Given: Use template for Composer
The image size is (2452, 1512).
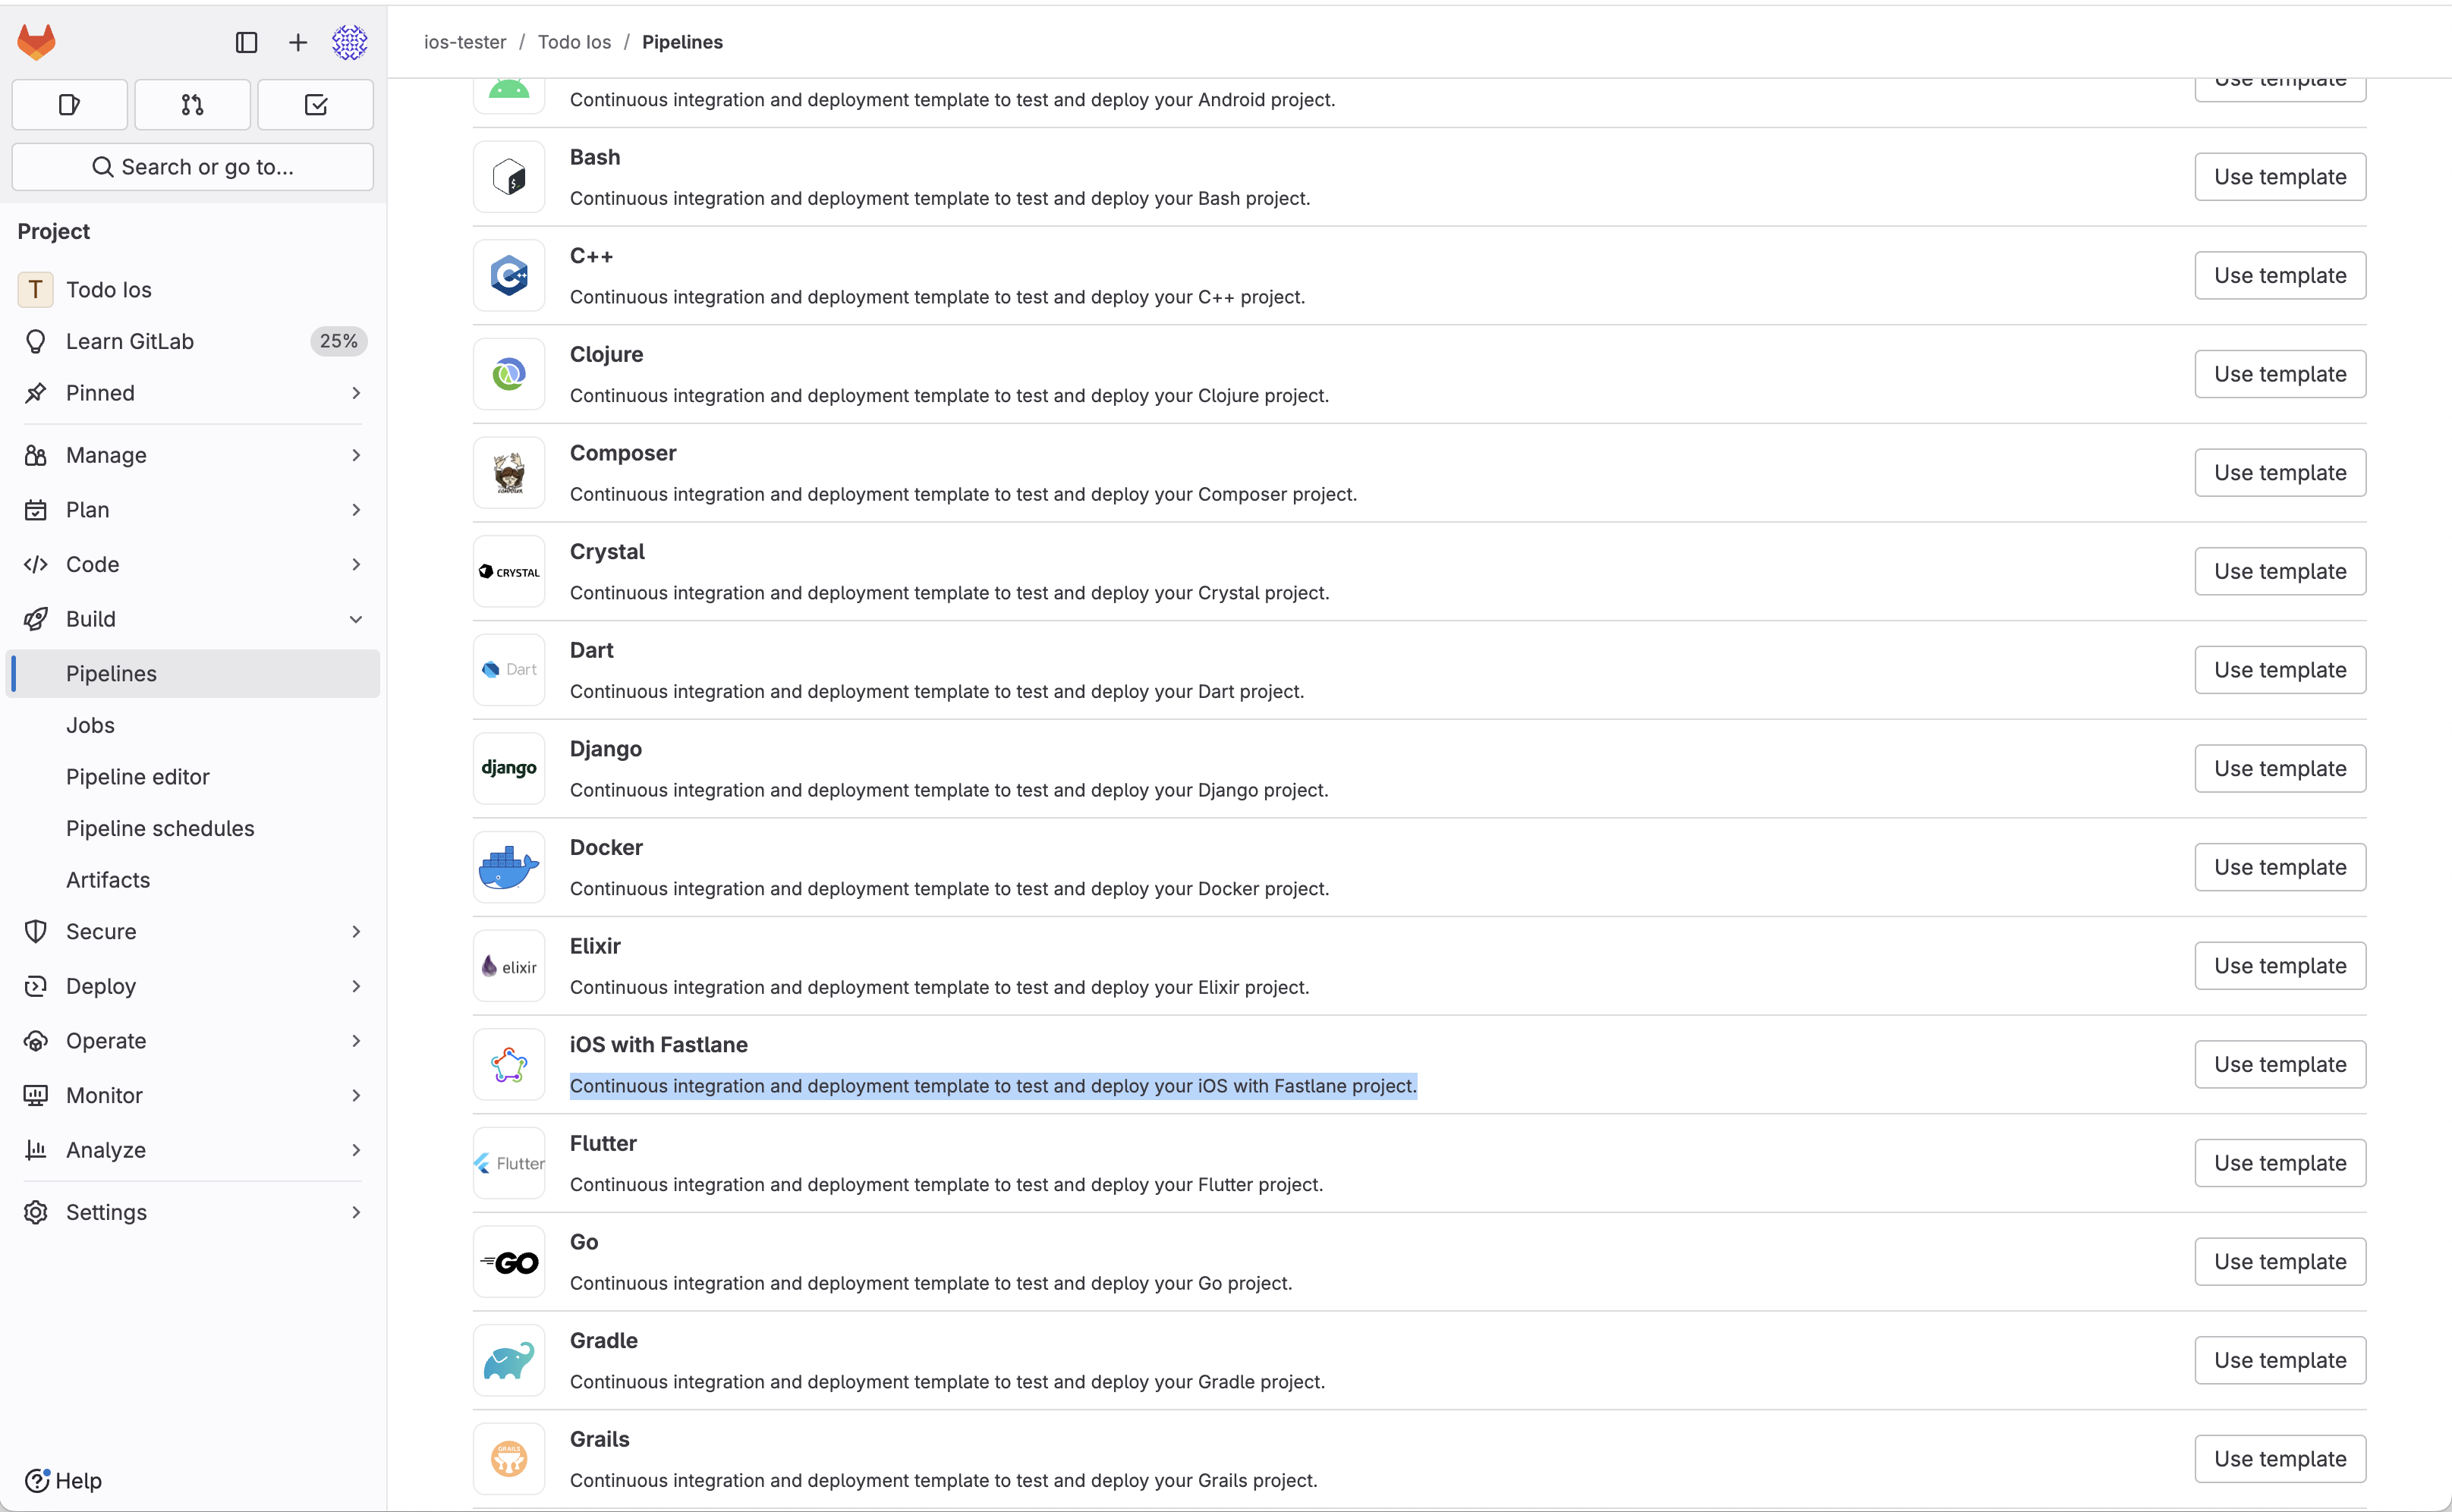Looking at the screenshot, I should pyautogui.click(x=2280, y=473).
